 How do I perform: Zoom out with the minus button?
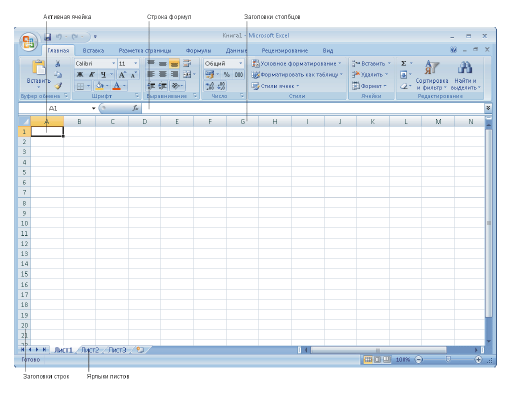[x=419, y=359]
